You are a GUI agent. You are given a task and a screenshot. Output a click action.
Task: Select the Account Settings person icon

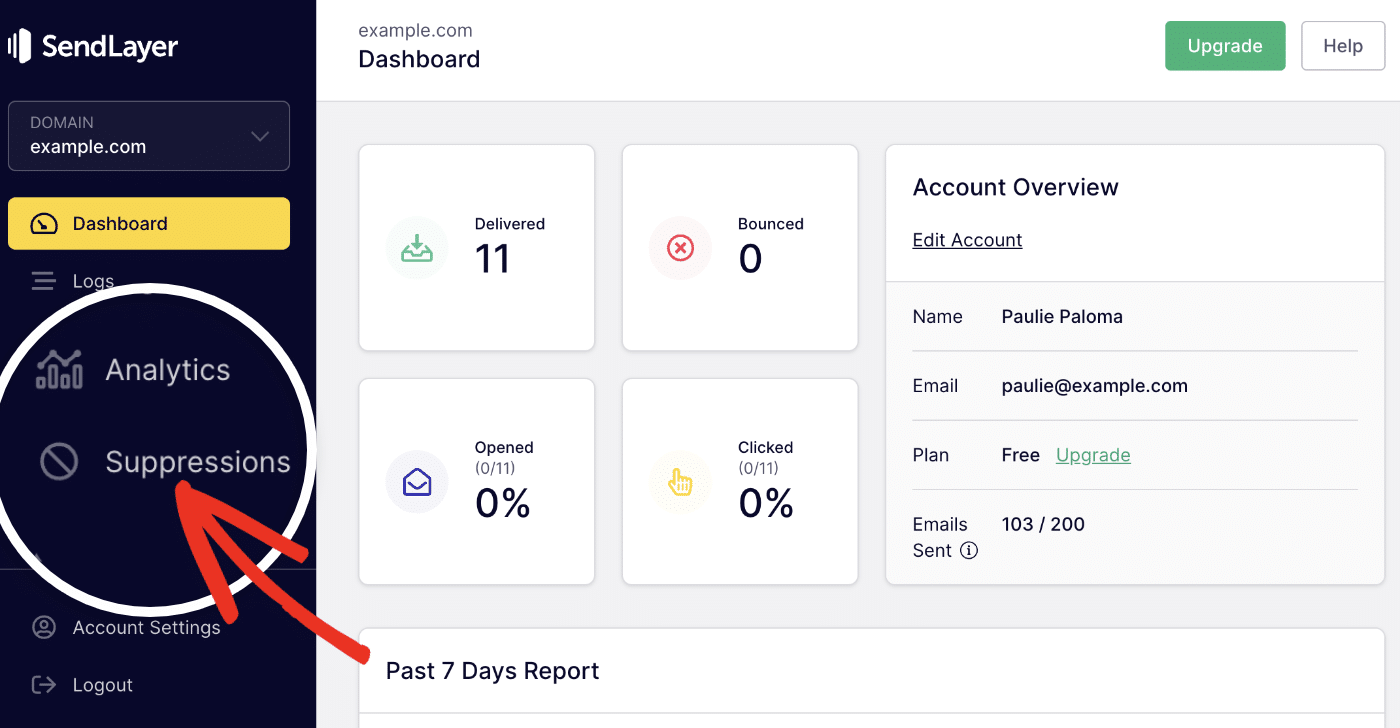(x=43, y=627)
